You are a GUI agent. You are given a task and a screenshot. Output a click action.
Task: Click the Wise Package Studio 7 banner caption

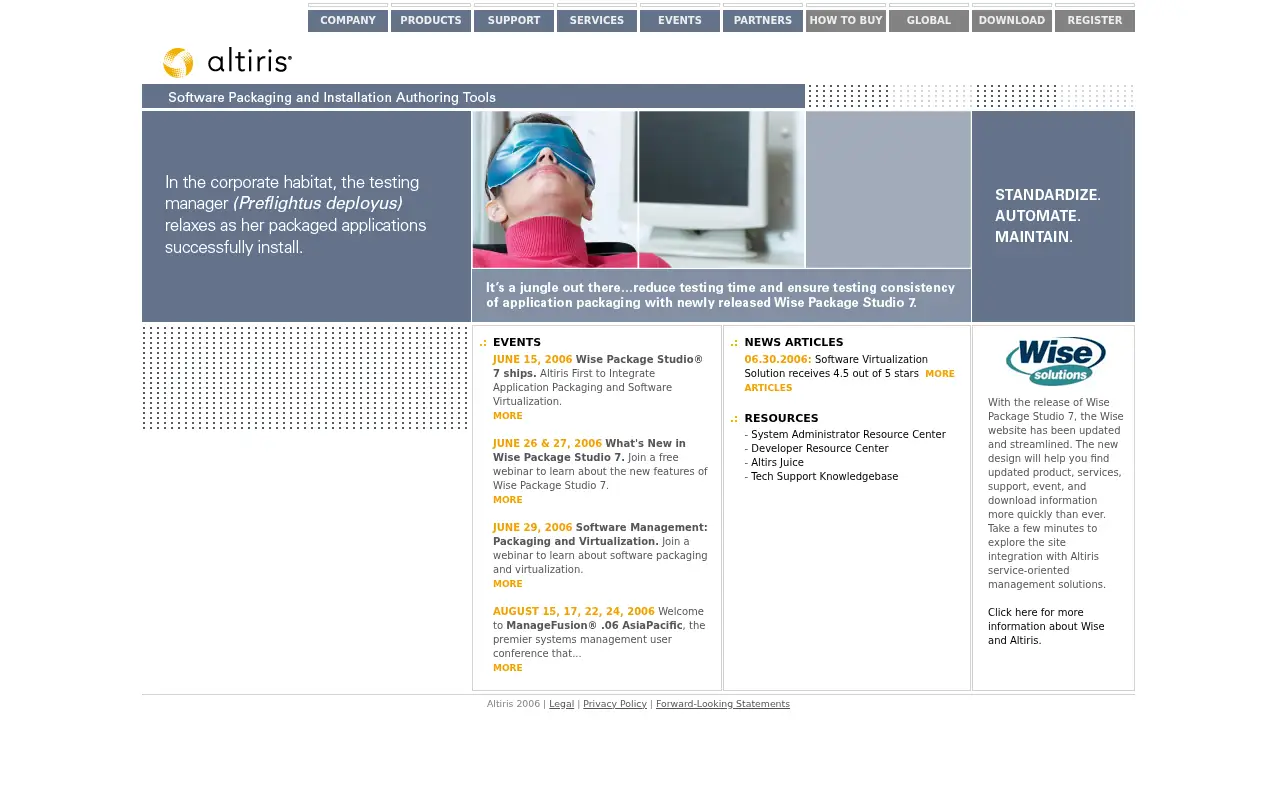tap(721, 295)
